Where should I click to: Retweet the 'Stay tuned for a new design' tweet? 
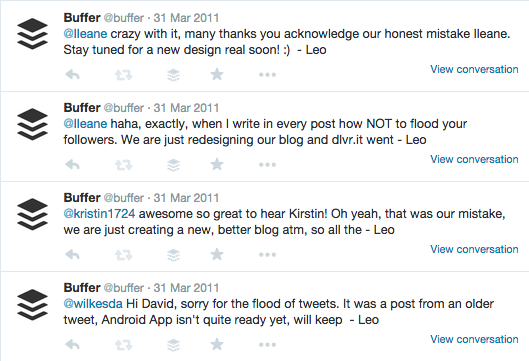click(x=123, y=75)
